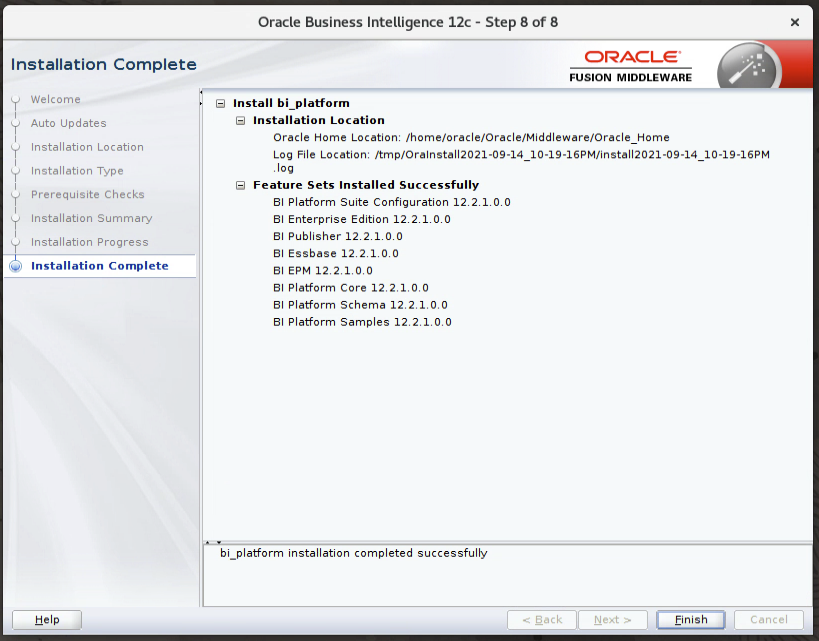Click the message pane split collapse arrows
This screenshot has width=819, height=641.
pyautogui.click(x=213, y=542)
